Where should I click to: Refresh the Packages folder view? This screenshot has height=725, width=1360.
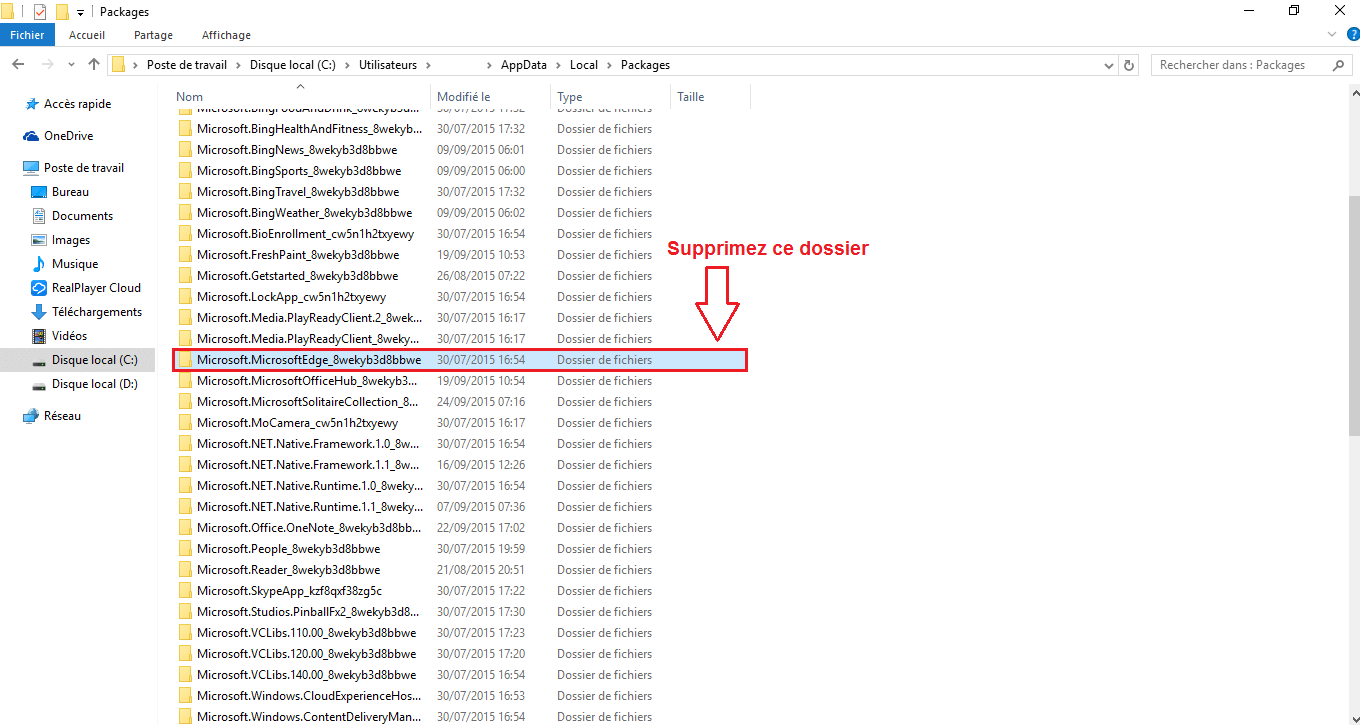click(1130, 65)
